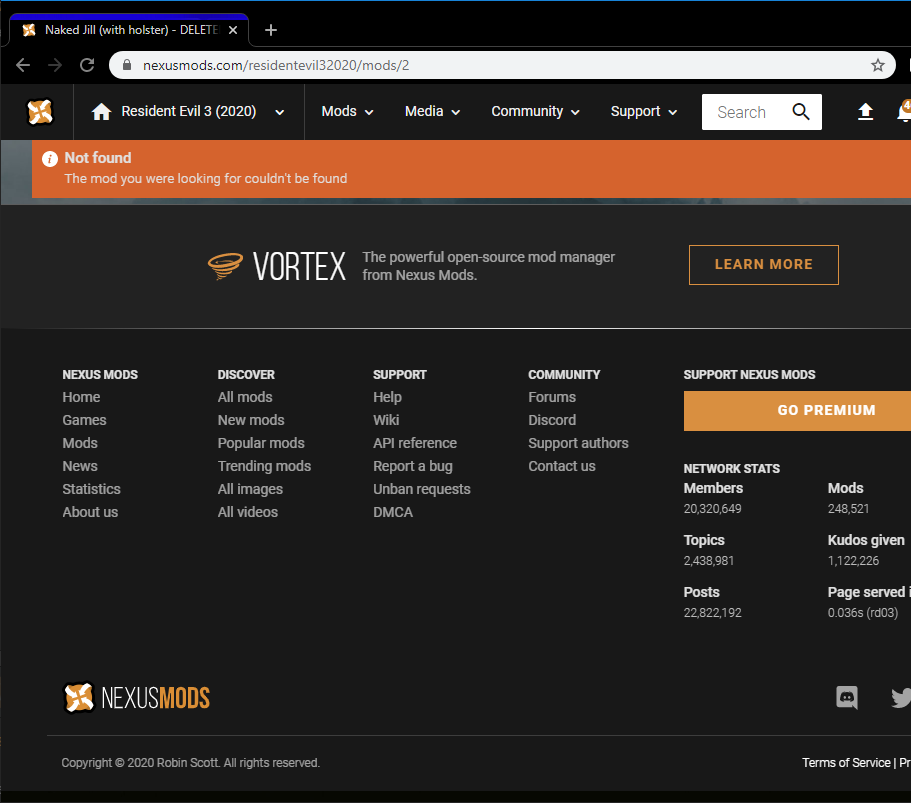Select the Naked Jill browser tab

point(130,30)
